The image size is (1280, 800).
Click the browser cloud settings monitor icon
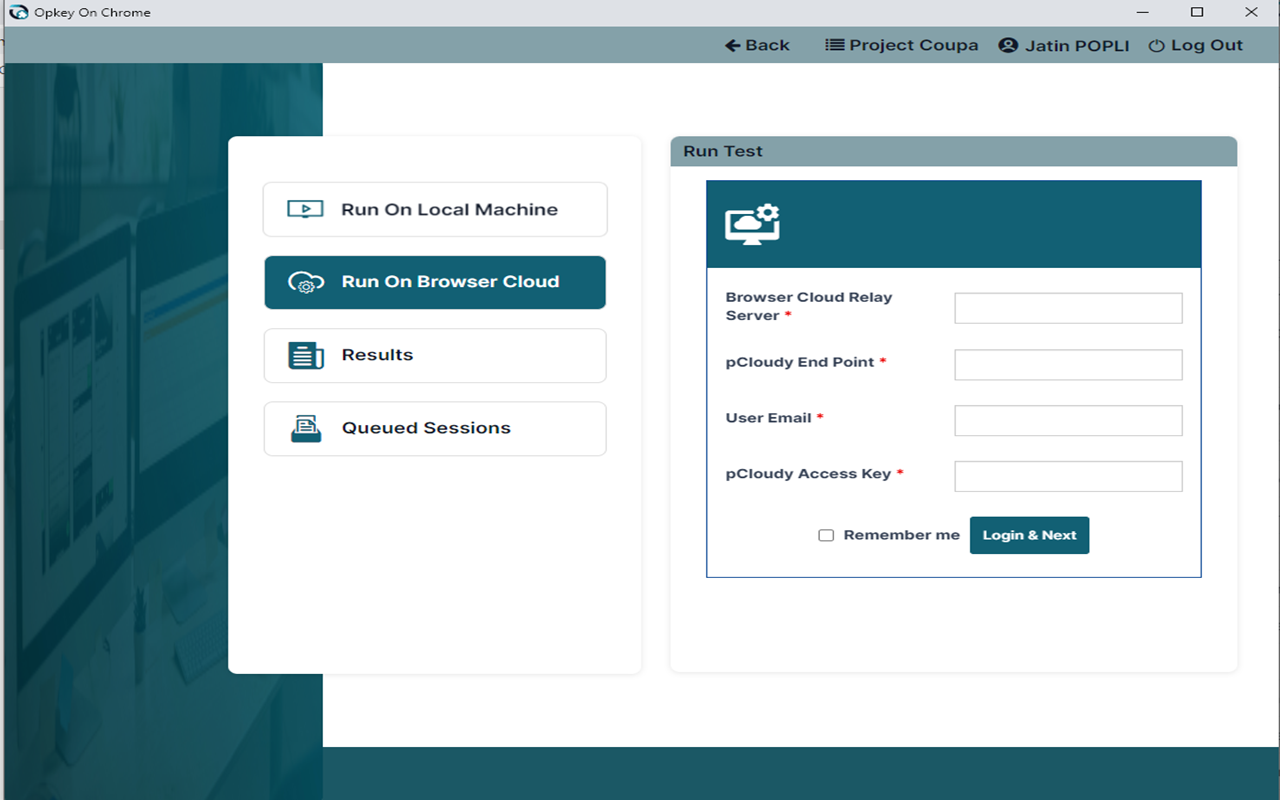click(x=752, y=224)
